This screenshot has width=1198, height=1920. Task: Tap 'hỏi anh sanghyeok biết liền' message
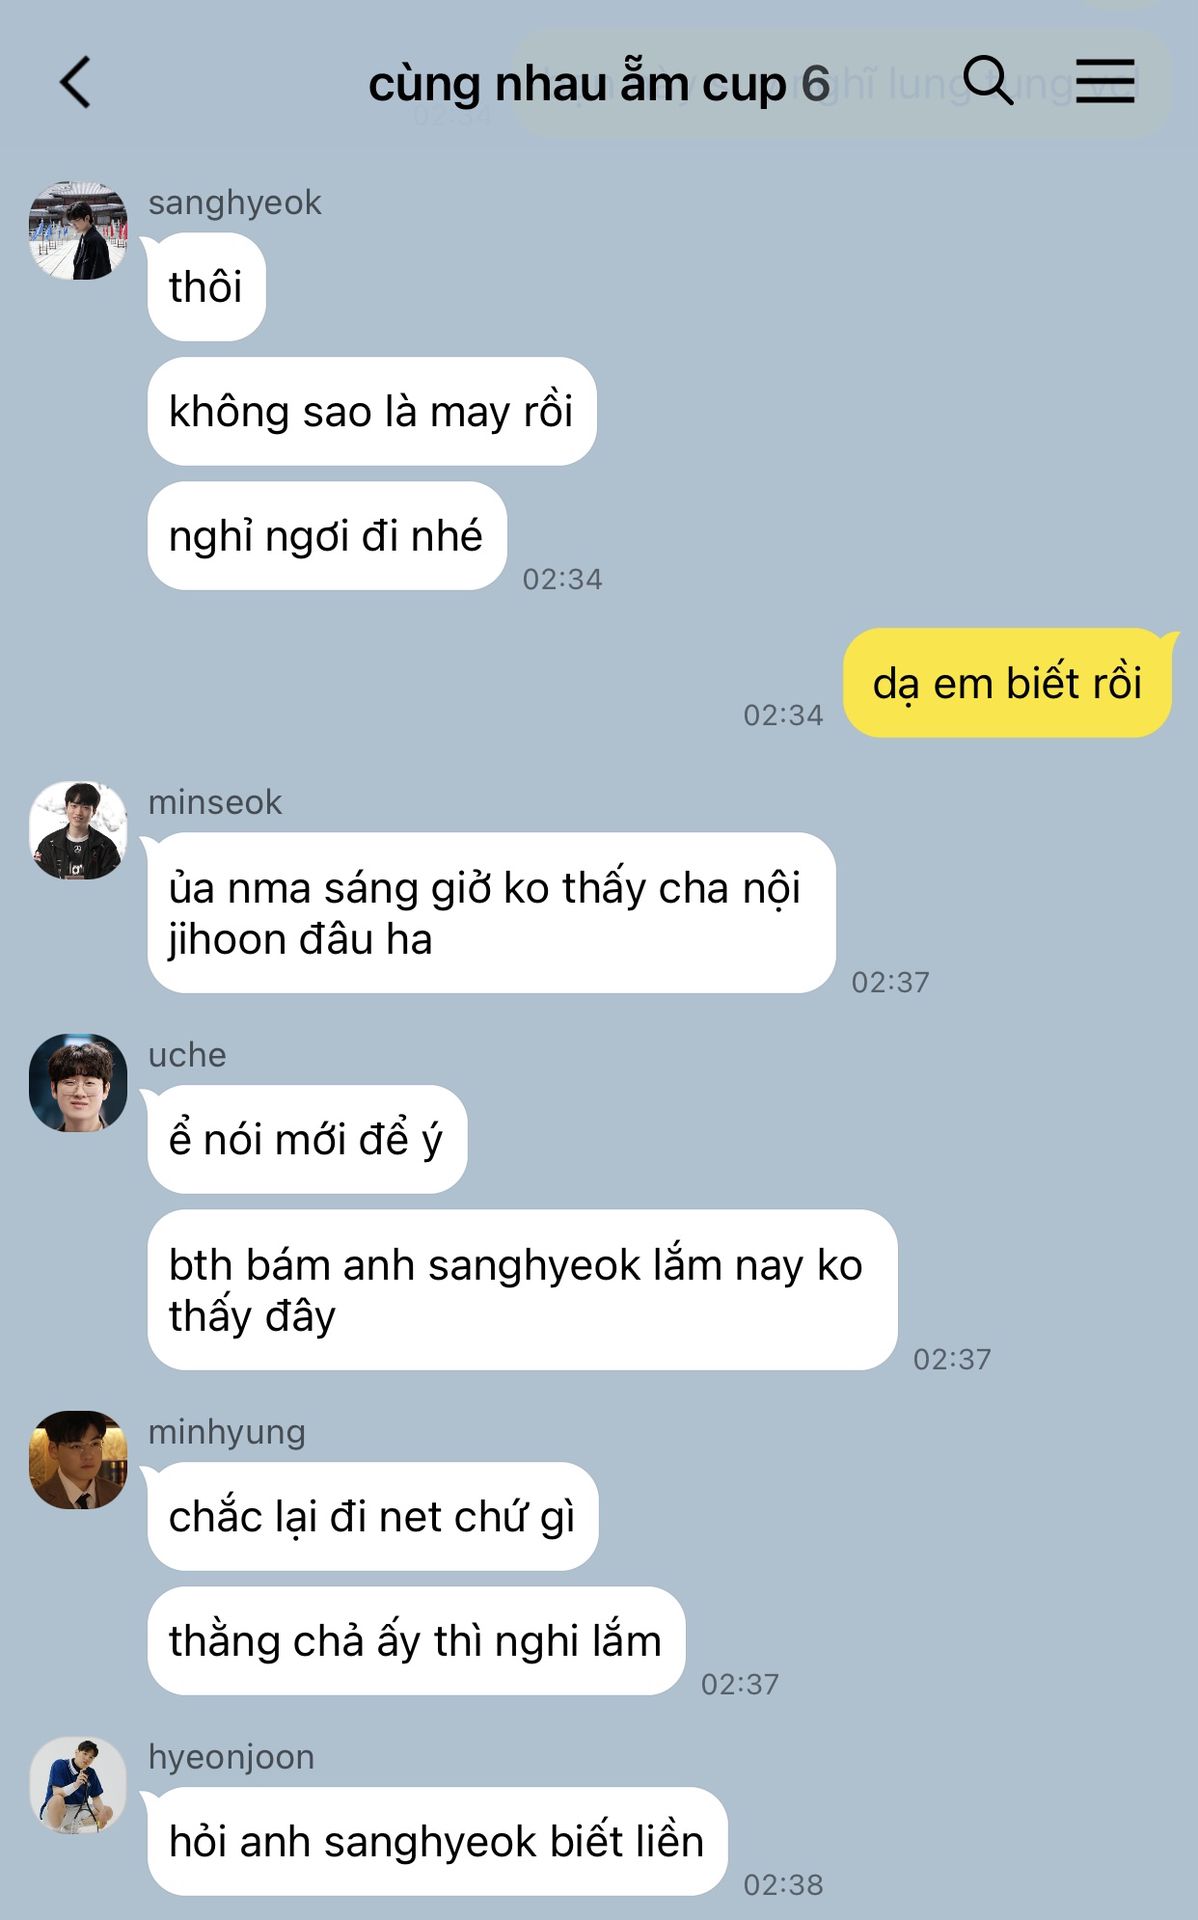437,1841
